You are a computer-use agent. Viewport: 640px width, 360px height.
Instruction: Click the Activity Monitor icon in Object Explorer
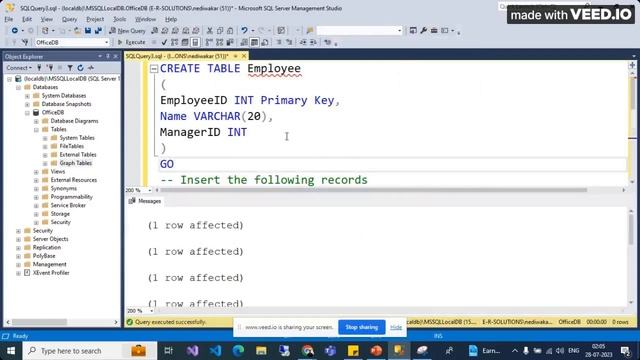tap(91, 68)
